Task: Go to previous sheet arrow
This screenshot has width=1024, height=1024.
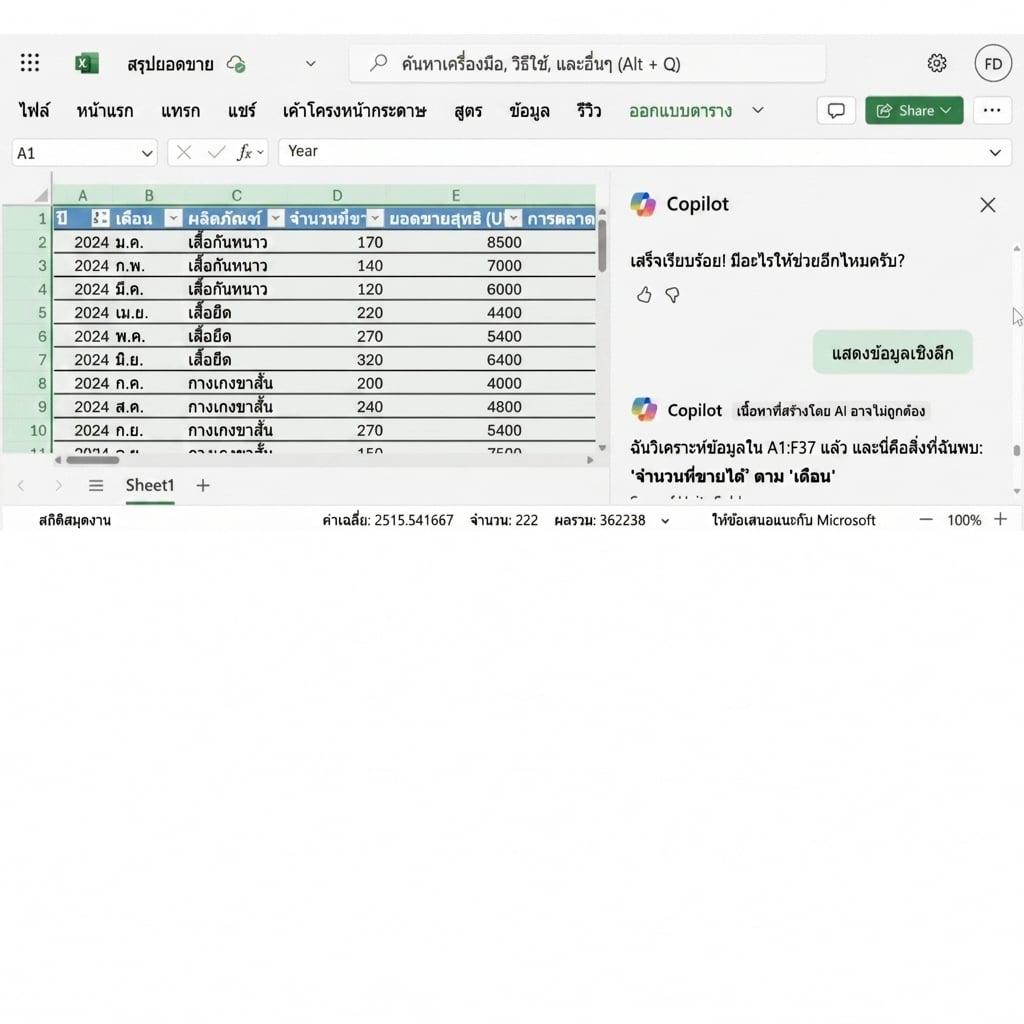Action: [21, 485]
